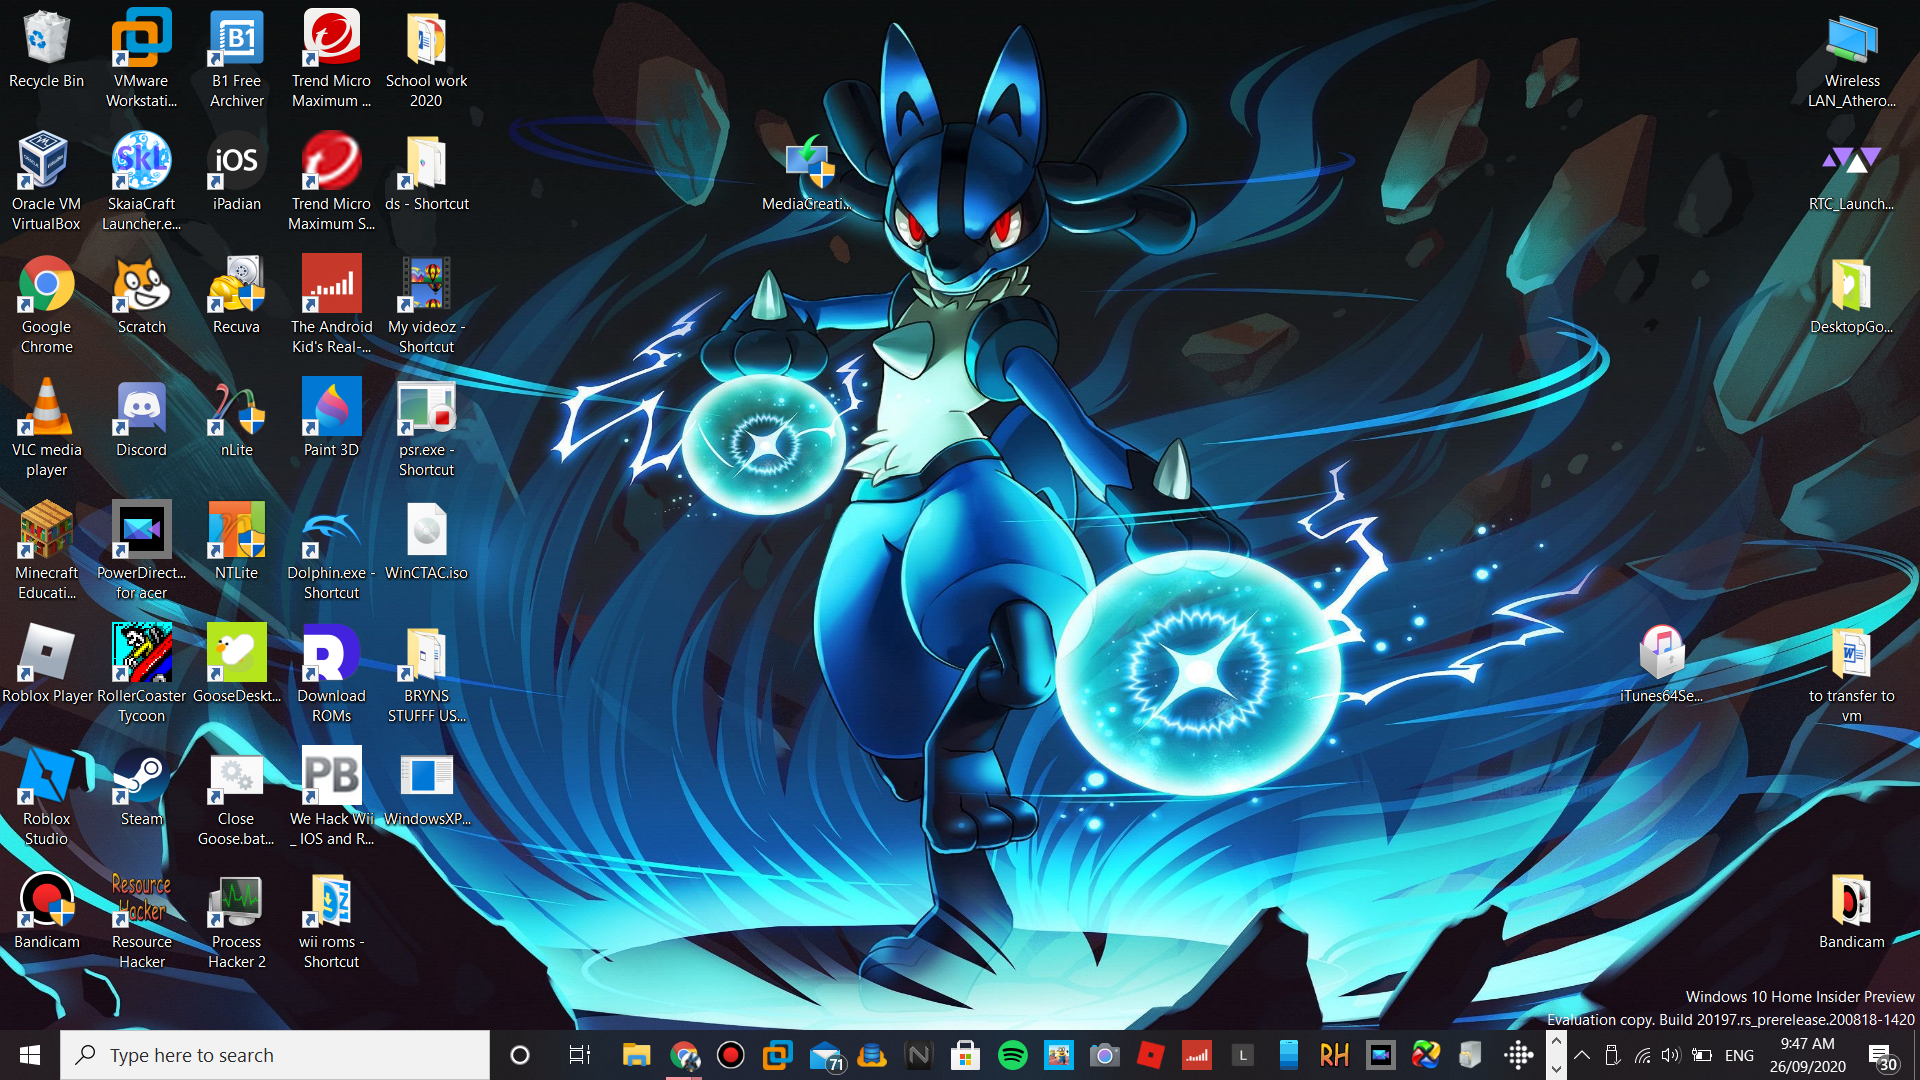Image resolution: width=1920 pixels, height=1080 pixels.
Task: Select the Roblox Player icon
Action: tap(46, 663)
